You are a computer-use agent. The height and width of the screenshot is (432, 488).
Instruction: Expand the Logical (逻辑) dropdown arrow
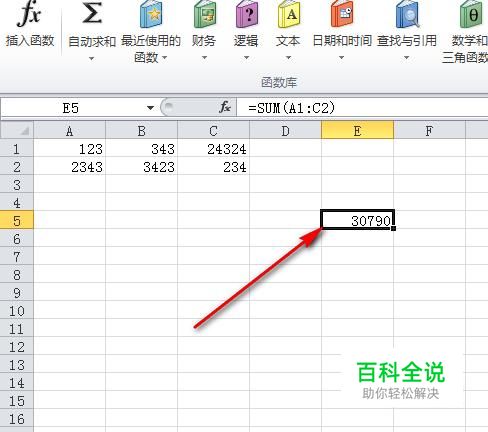(246, 58)
